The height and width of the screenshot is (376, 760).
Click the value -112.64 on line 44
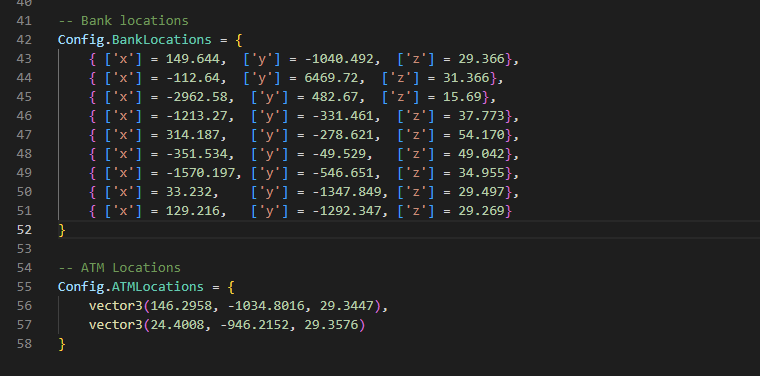tap(192, 78)
